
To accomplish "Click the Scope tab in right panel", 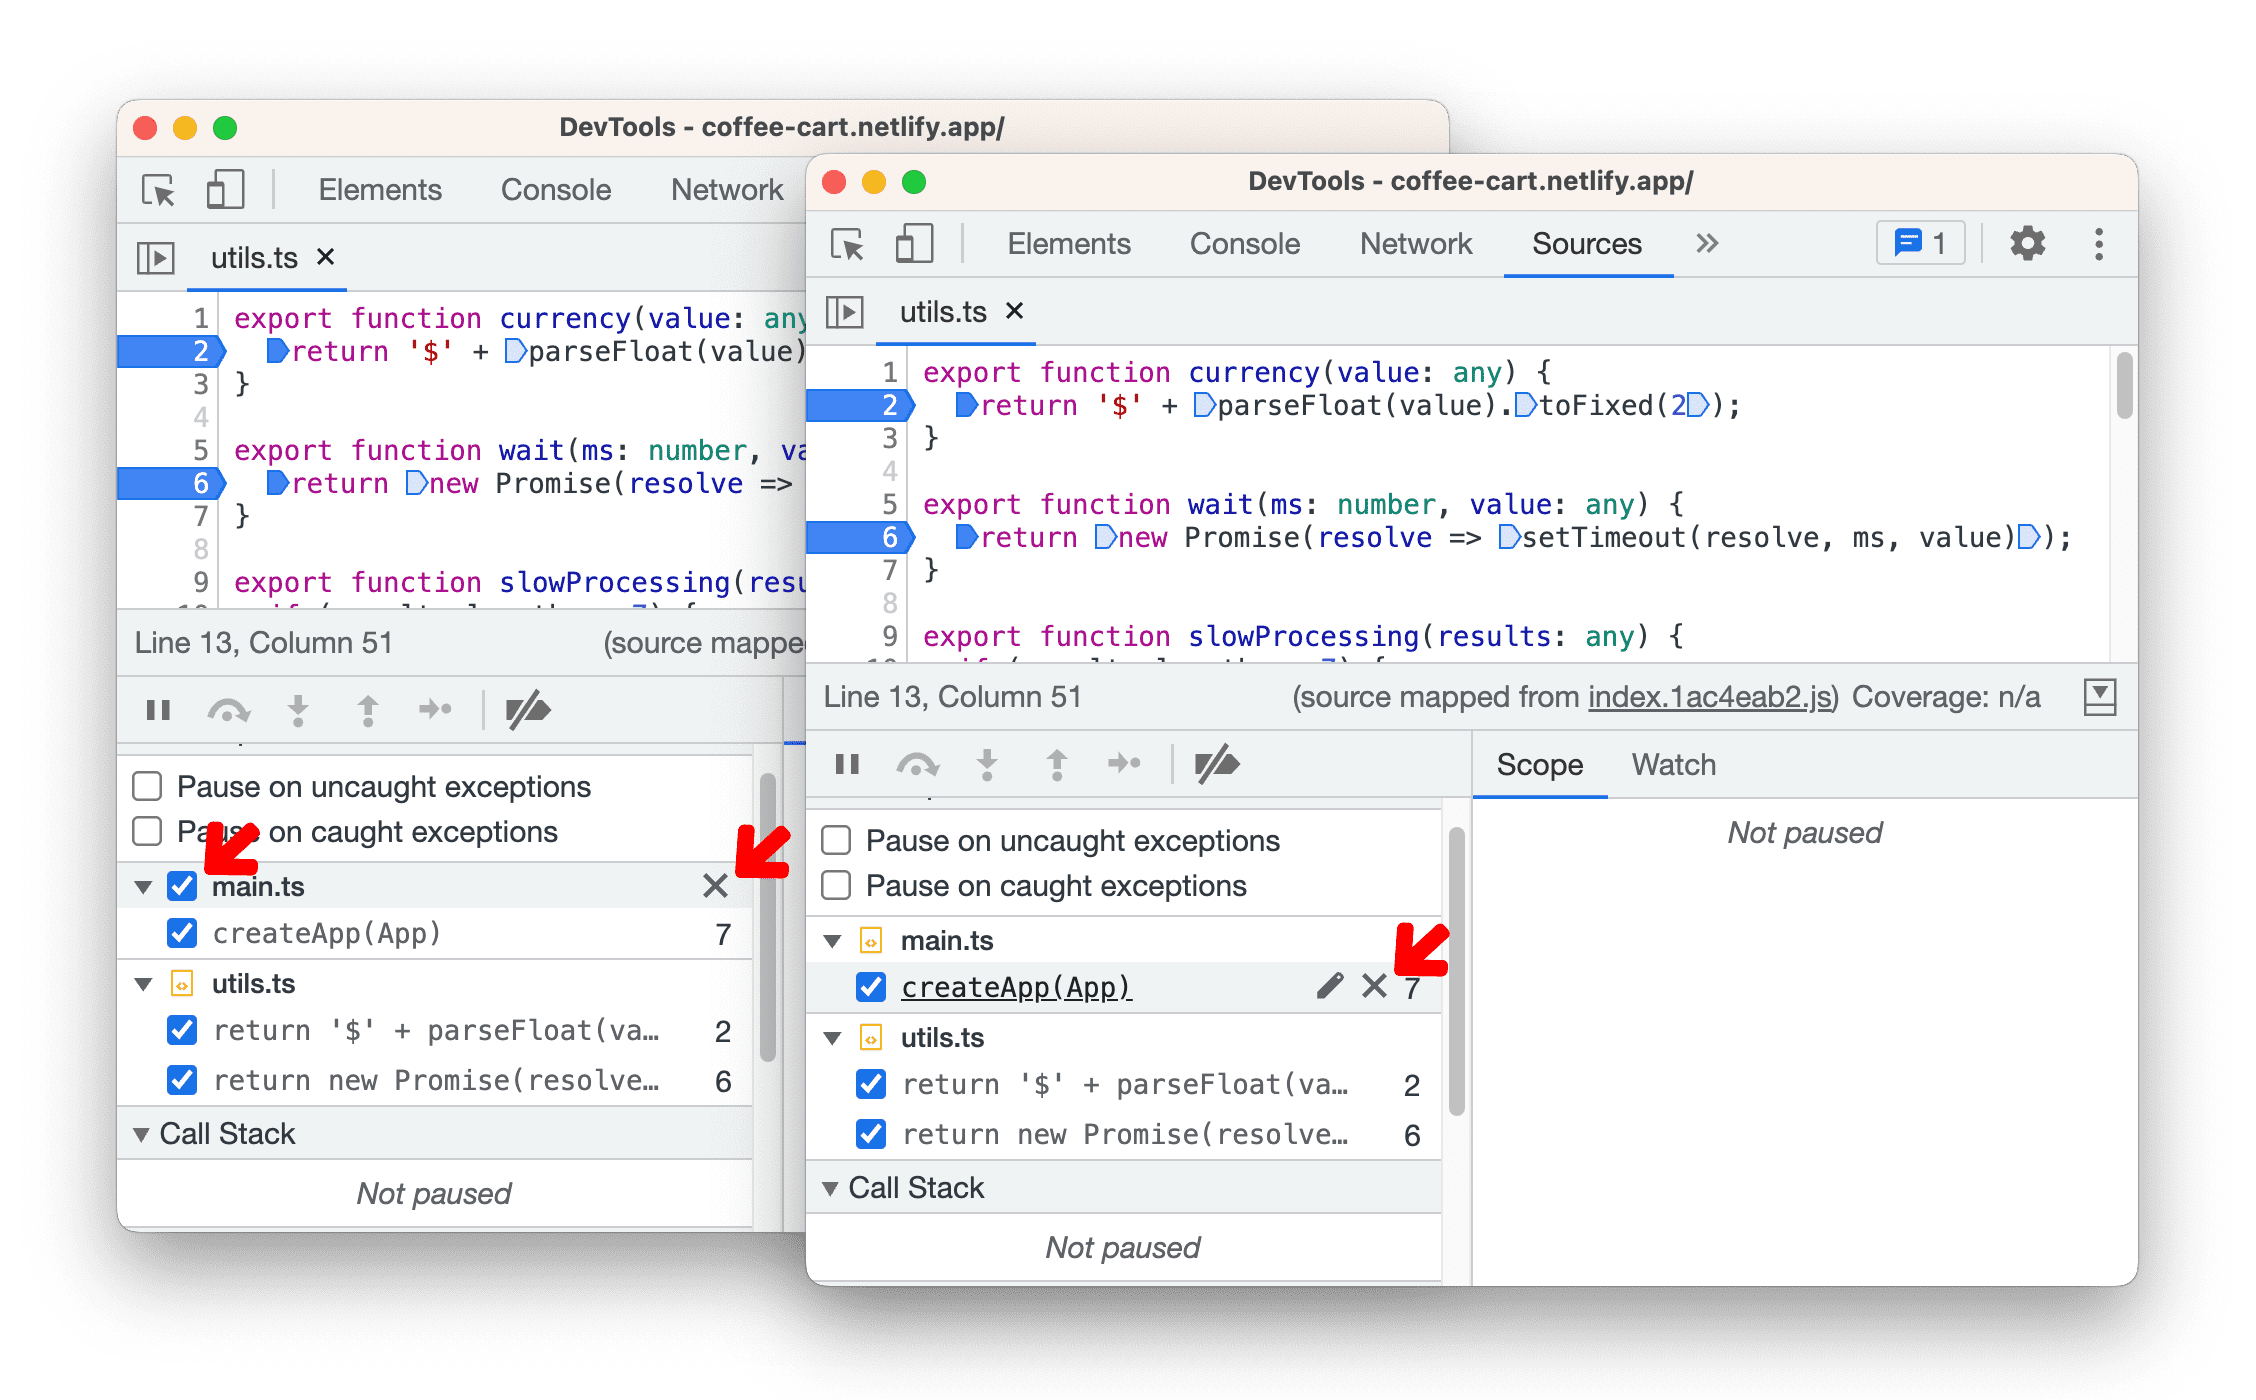I will click(1534, 765).
